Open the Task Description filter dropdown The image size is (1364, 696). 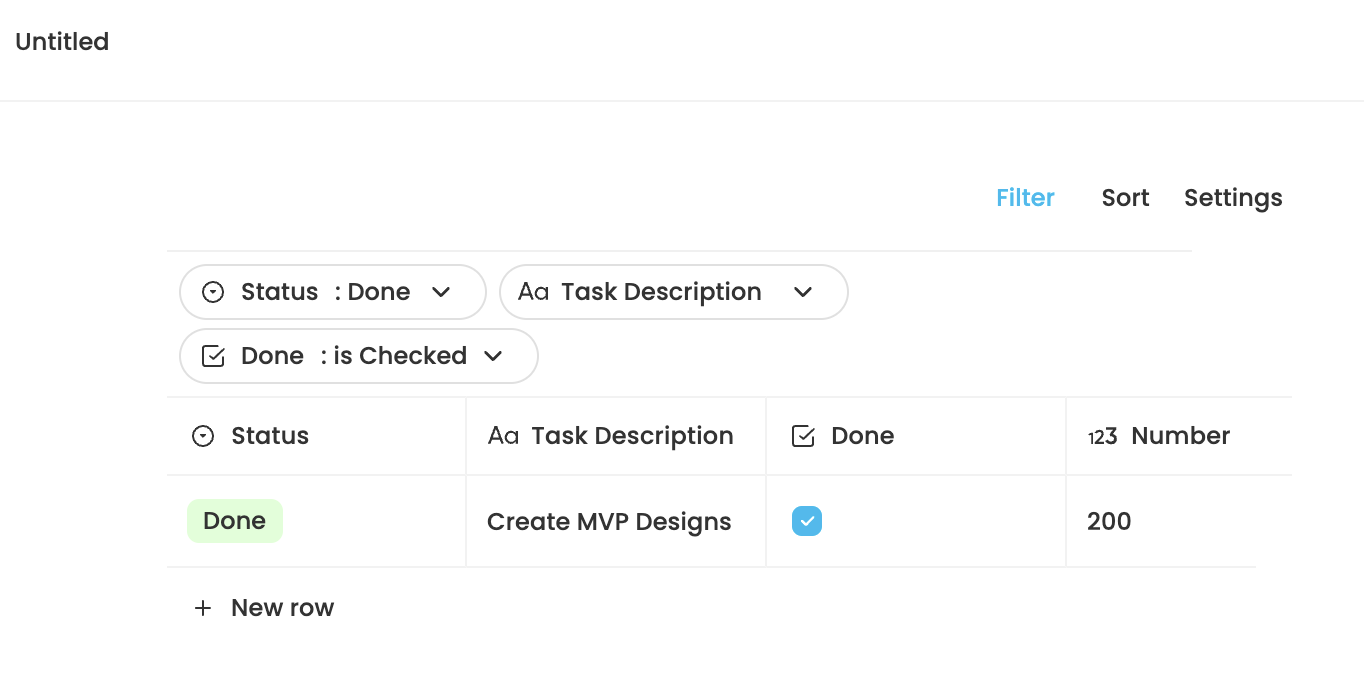[x=802, y=291]
